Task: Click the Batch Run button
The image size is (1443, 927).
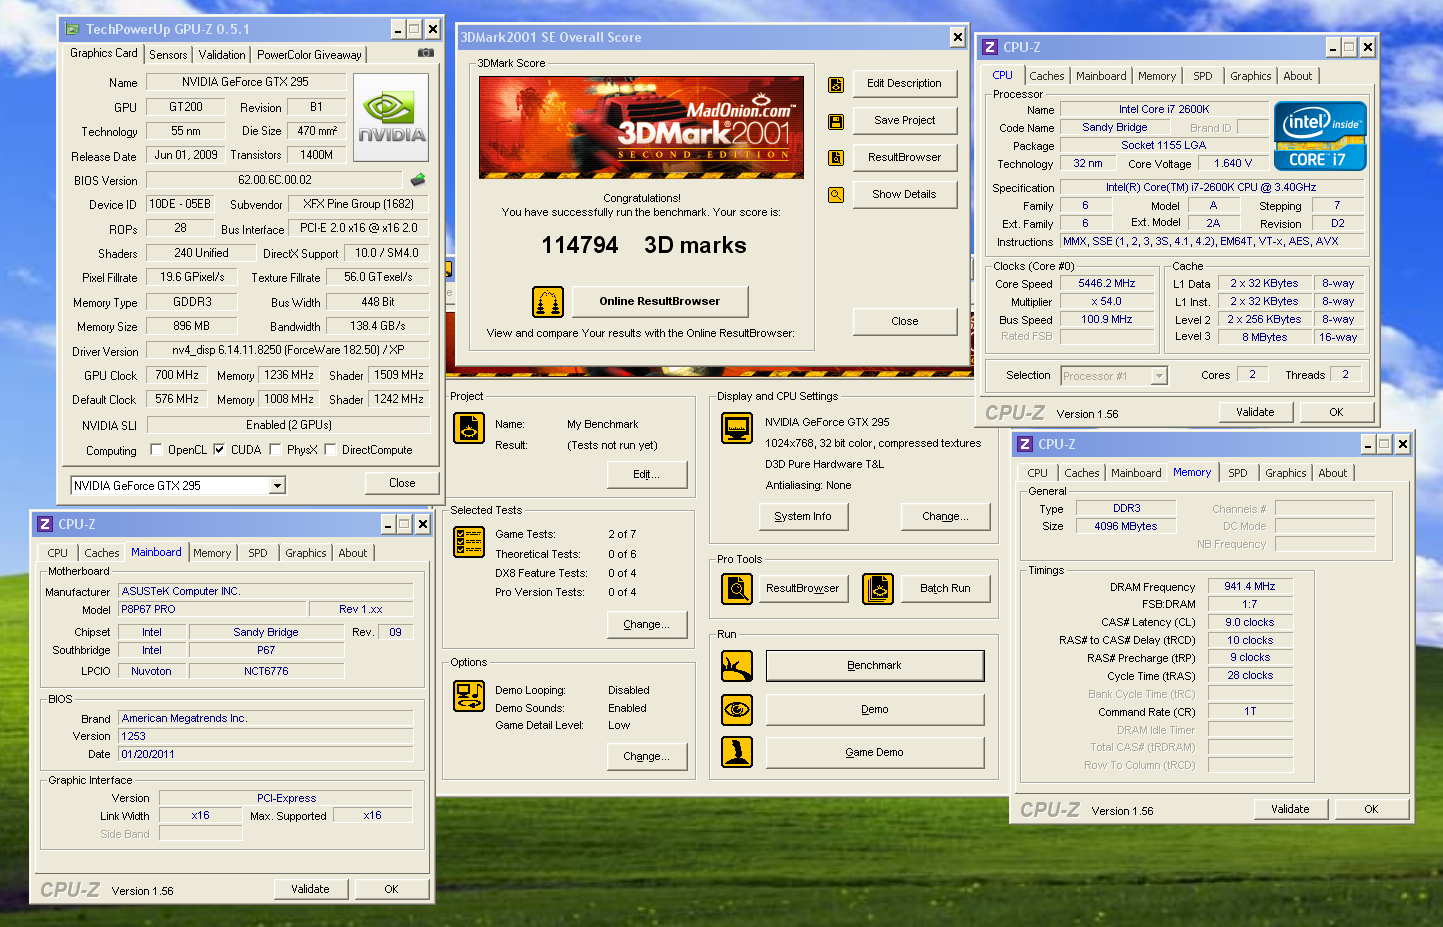Action: pyautogui.click(x=945, y=589)
